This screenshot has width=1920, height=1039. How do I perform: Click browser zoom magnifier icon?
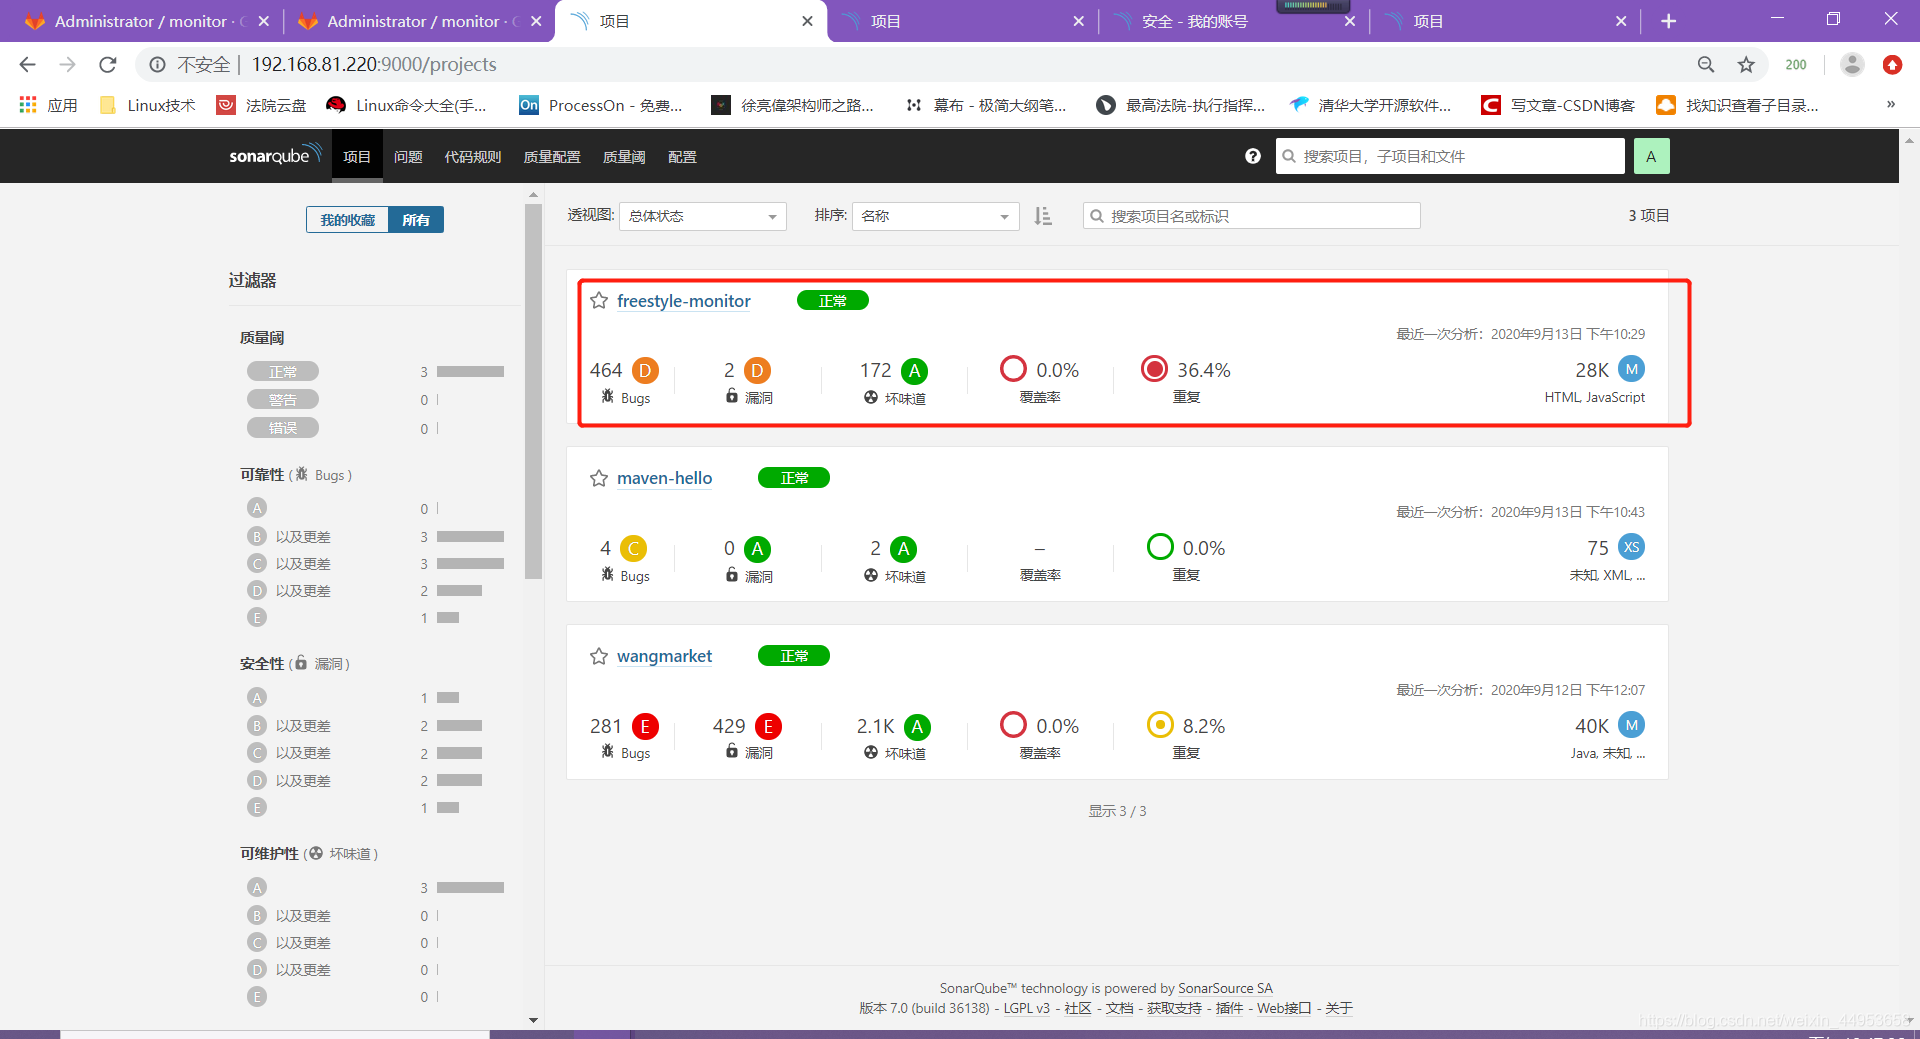click(1706, 65)
